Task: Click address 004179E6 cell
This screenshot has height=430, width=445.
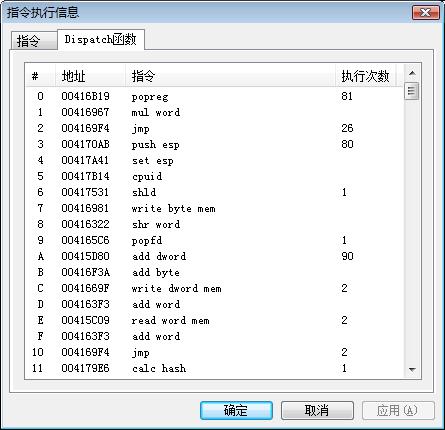Action: [x=85, y=368]
